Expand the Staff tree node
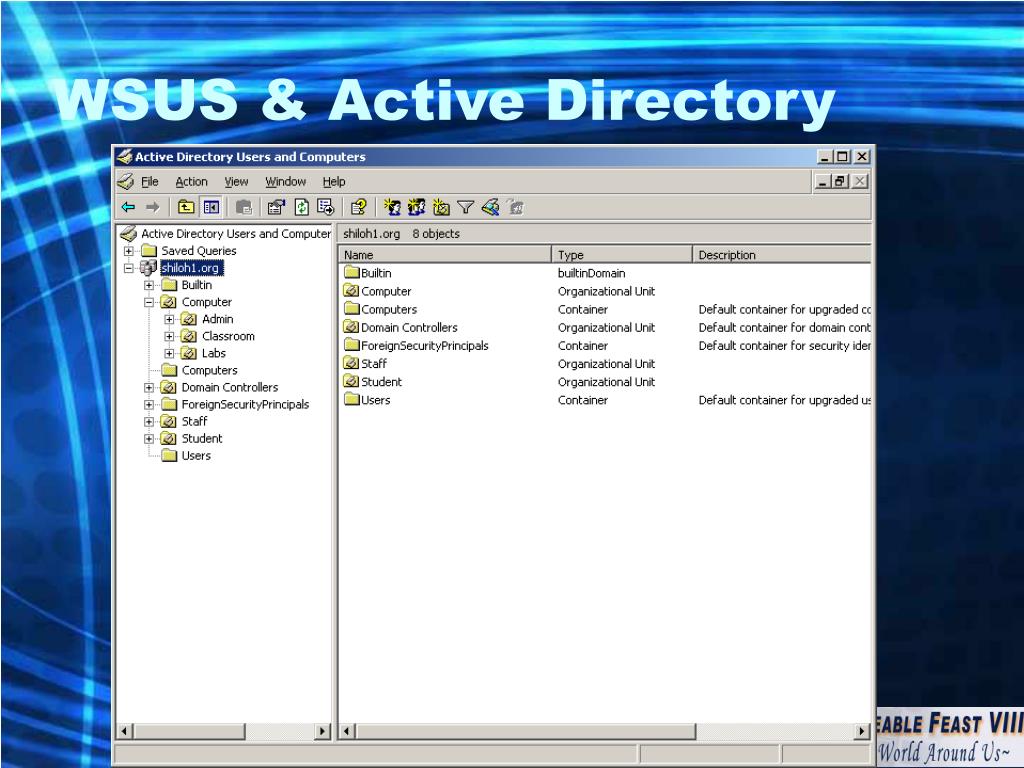Image resolution: width=1024 pixels, height=768 pixels. click(149, 421)
